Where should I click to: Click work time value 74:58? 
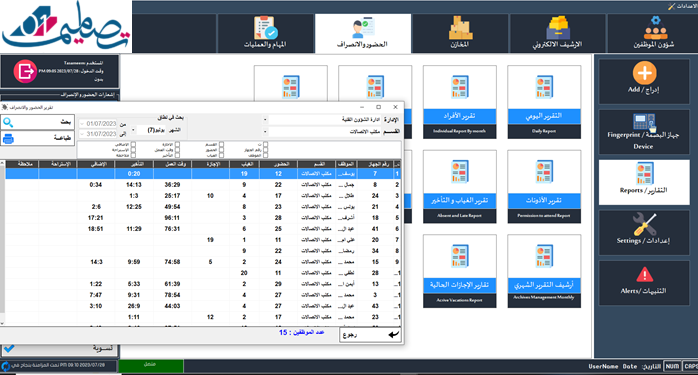172,262
